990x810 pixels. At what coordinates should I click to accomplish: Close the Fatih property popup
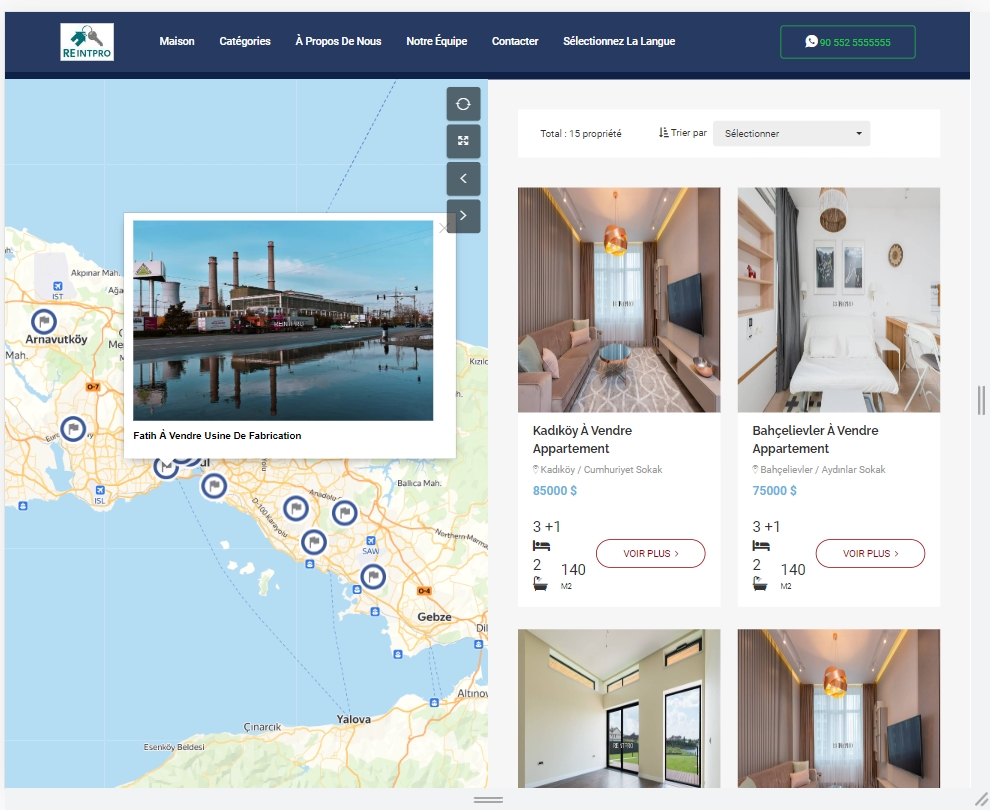(x=443, y=228)
